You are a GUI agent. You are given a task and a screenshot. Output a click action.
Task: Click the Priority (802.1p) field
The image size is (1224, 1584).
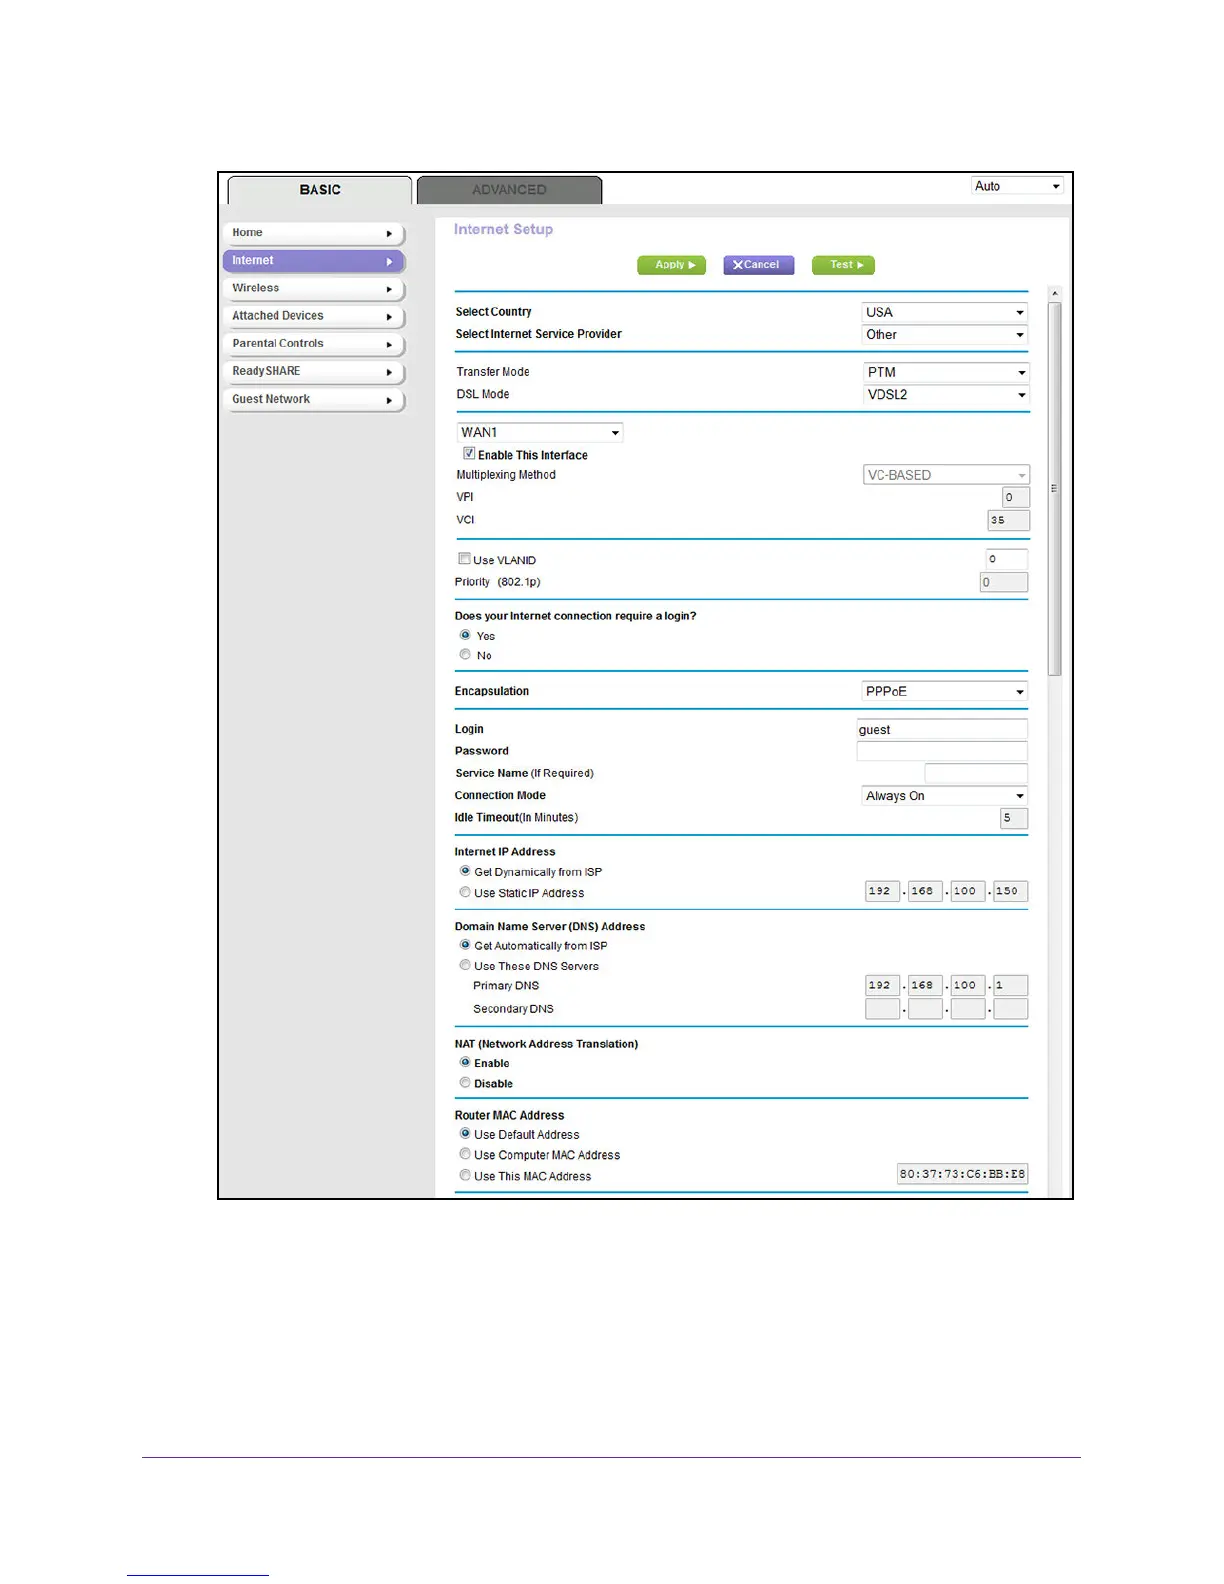click(x=1003, y=582)
